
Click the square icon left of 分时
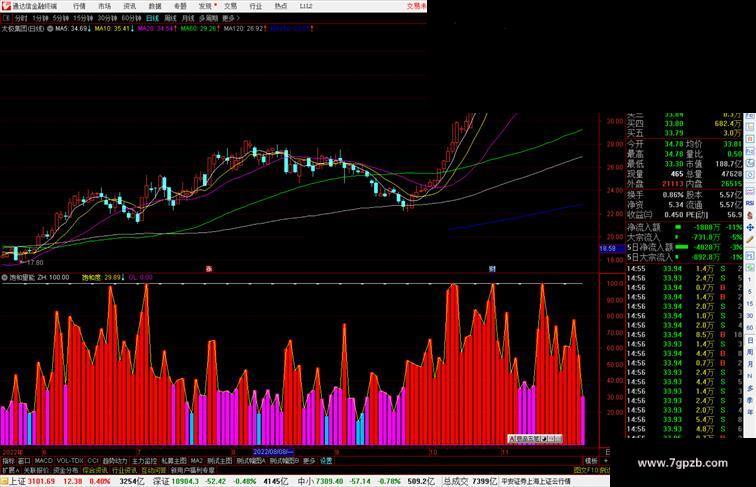tap(6, 18)
